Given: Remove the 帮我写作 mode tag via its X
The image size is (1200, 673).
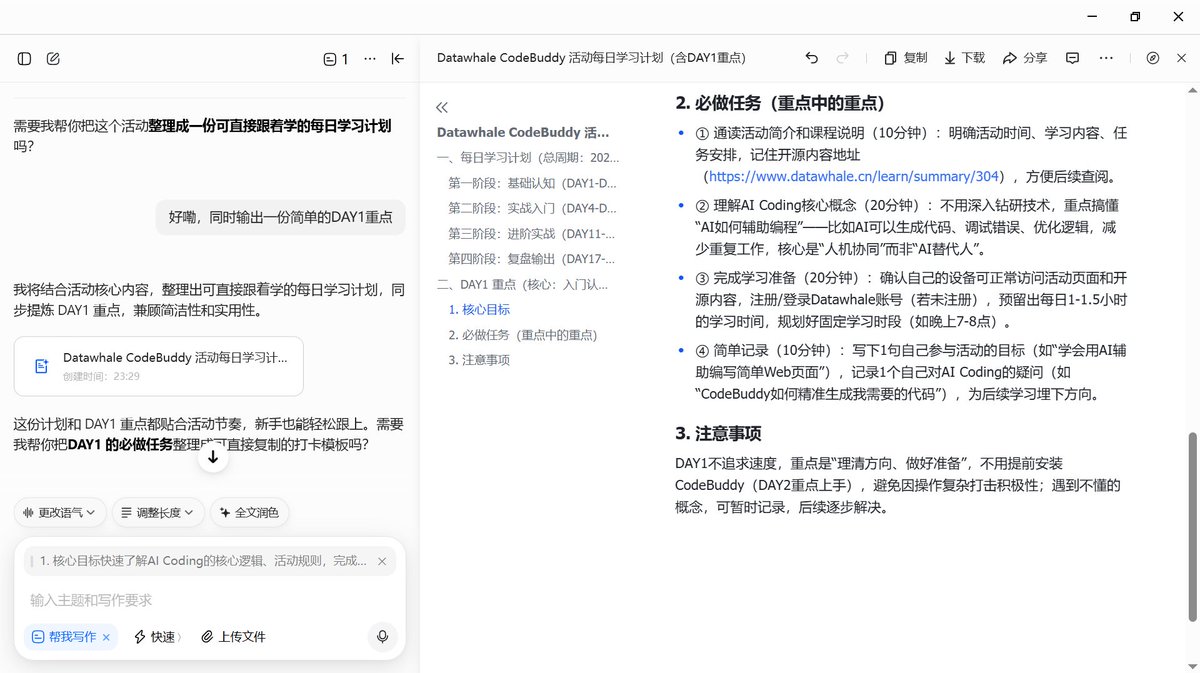Looking at the screenshot, I should point(106,637).
